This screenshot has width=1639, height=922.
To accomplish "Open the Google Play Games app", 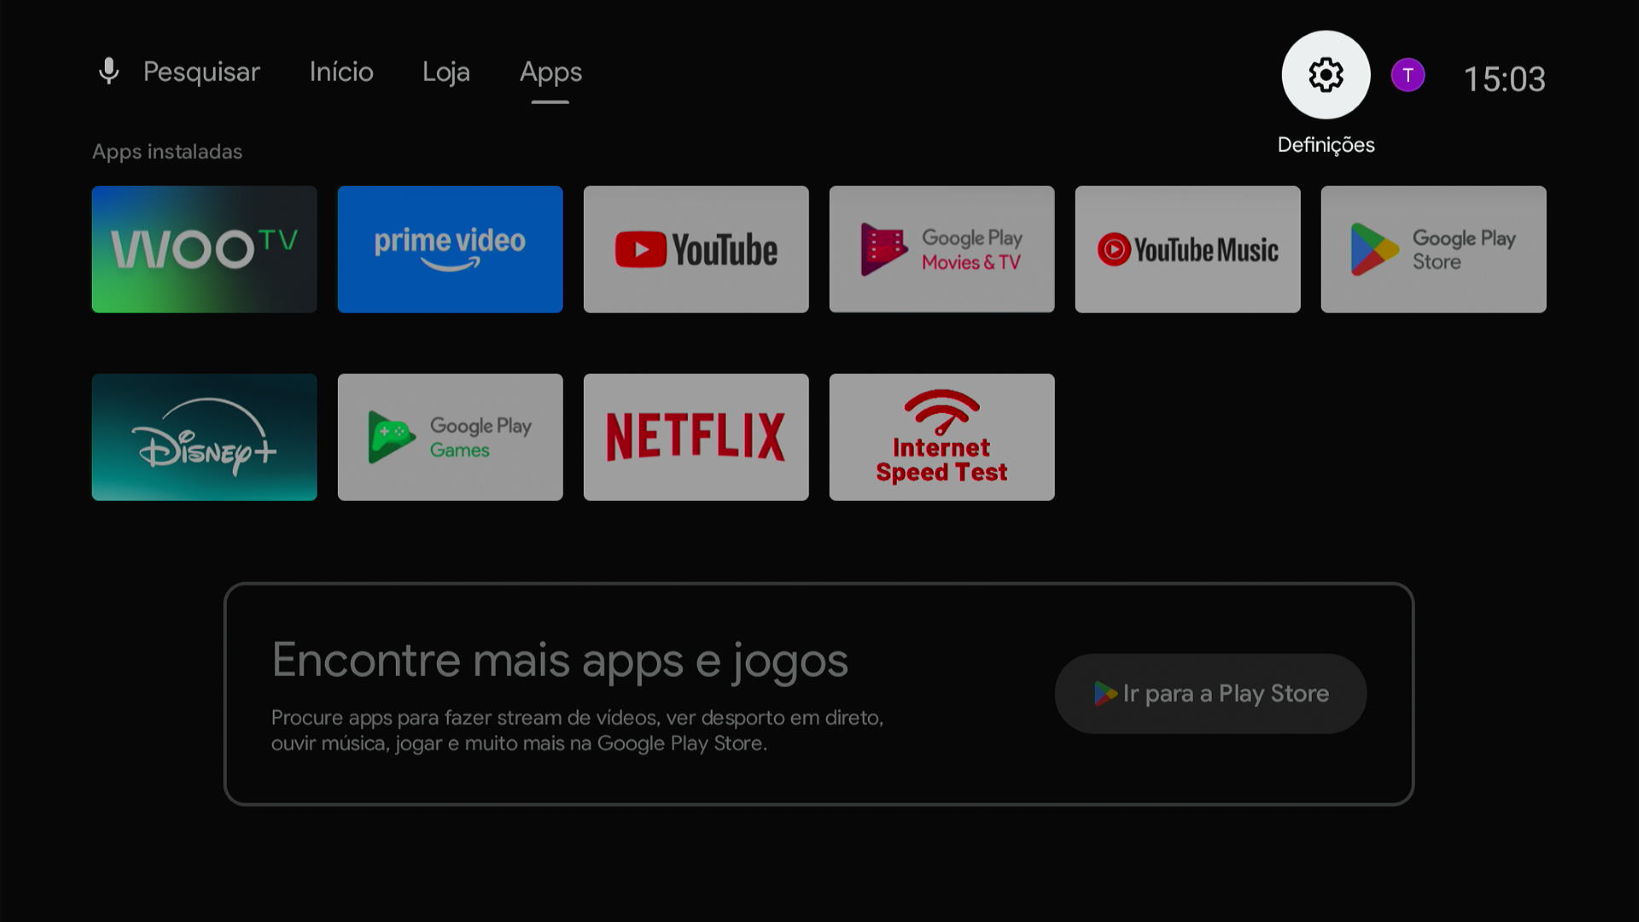I will tap(450, 437).
